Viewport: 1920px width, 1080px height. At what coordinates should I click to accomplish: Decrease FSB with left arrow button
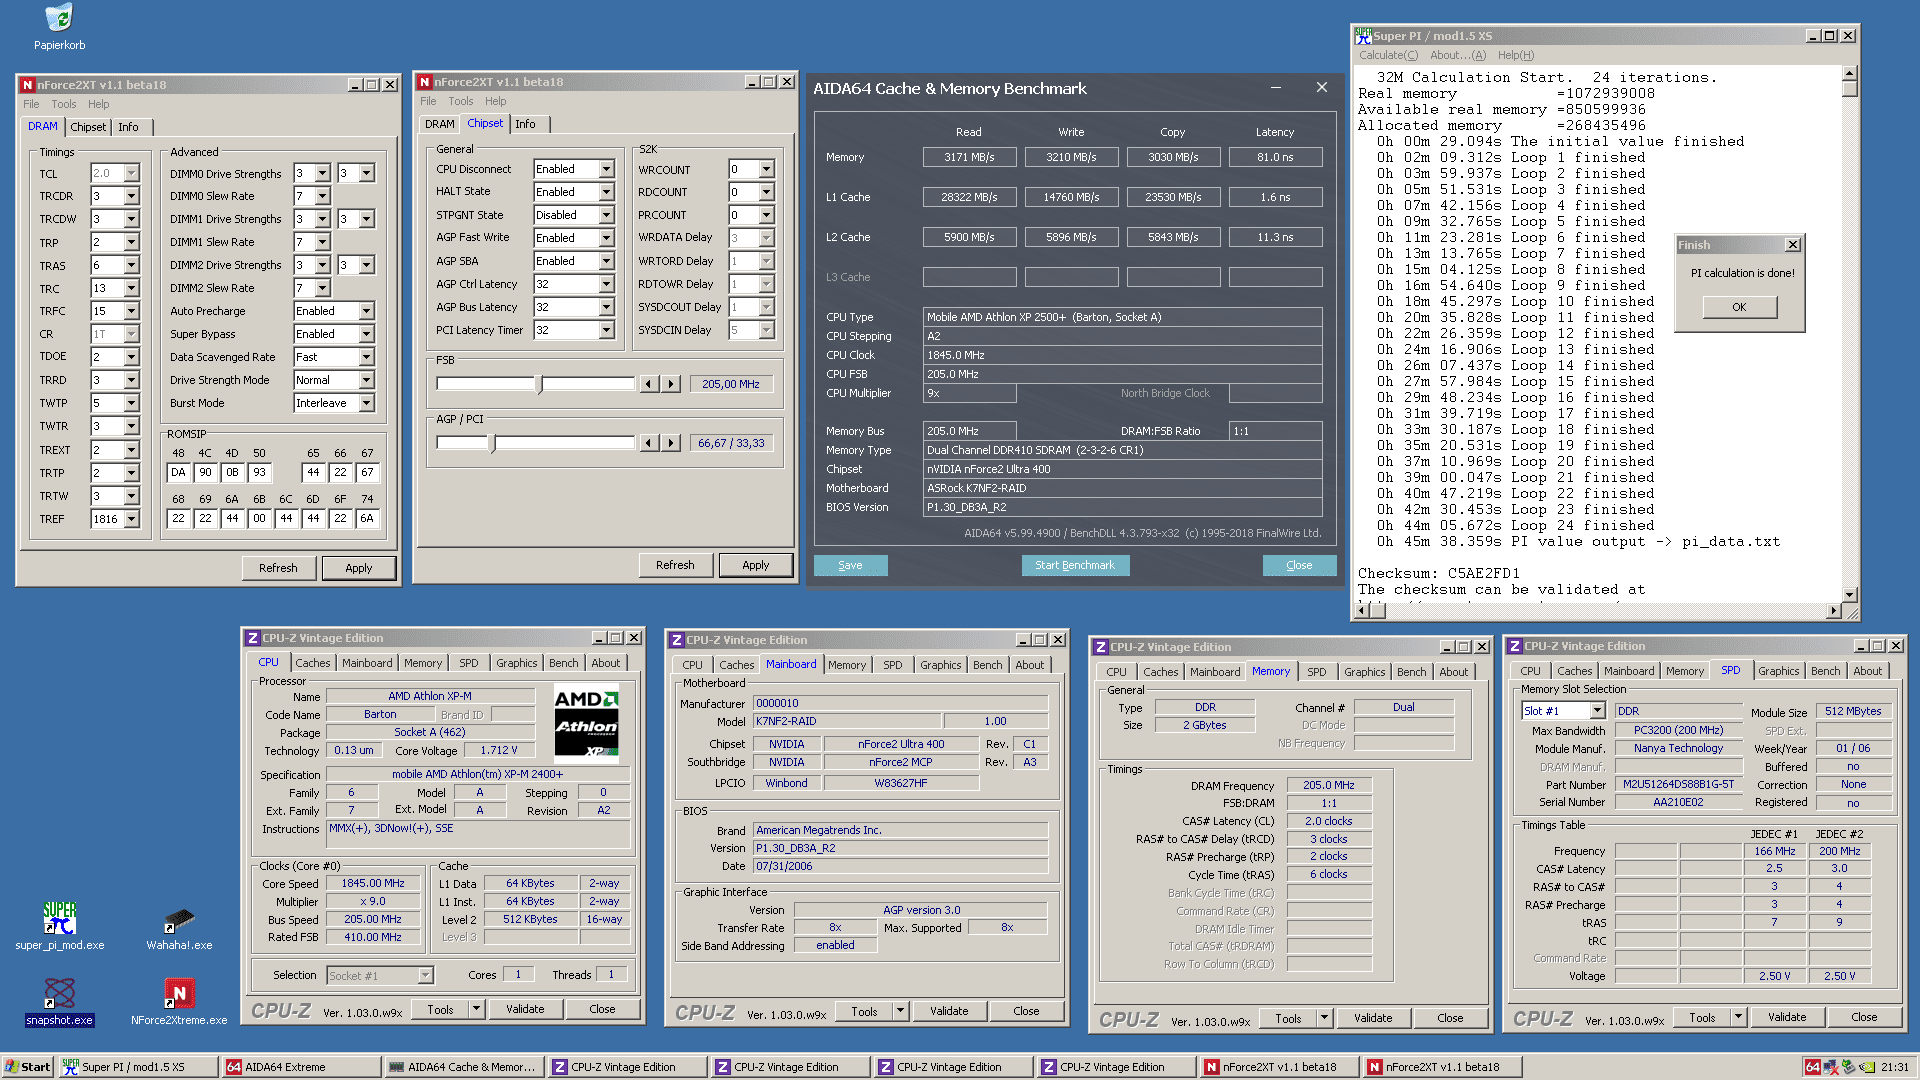pos(650,384)
